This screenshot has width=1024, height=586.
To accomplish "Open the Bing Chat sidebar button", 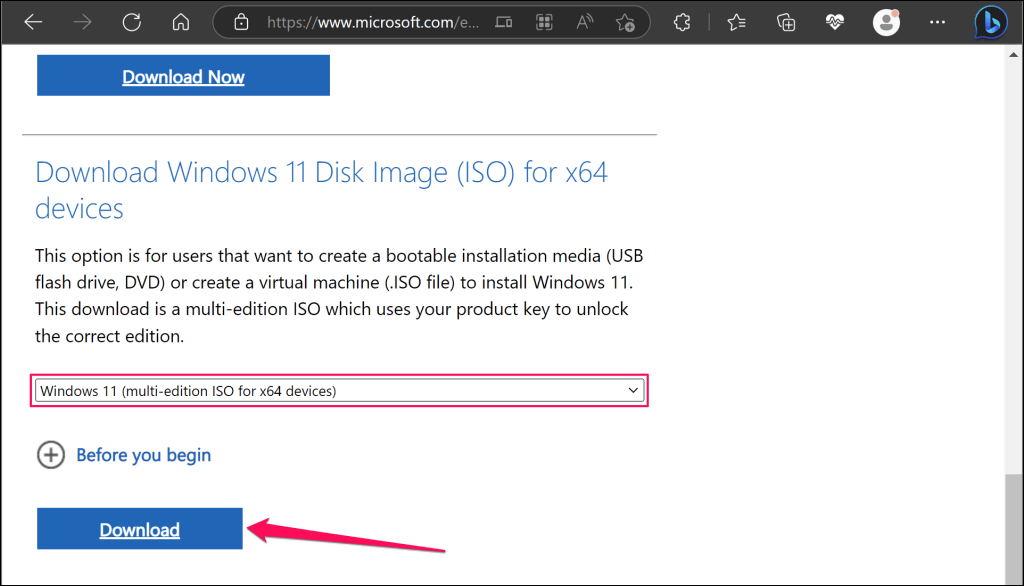I will pyautogui.click(x=991, y=22).
